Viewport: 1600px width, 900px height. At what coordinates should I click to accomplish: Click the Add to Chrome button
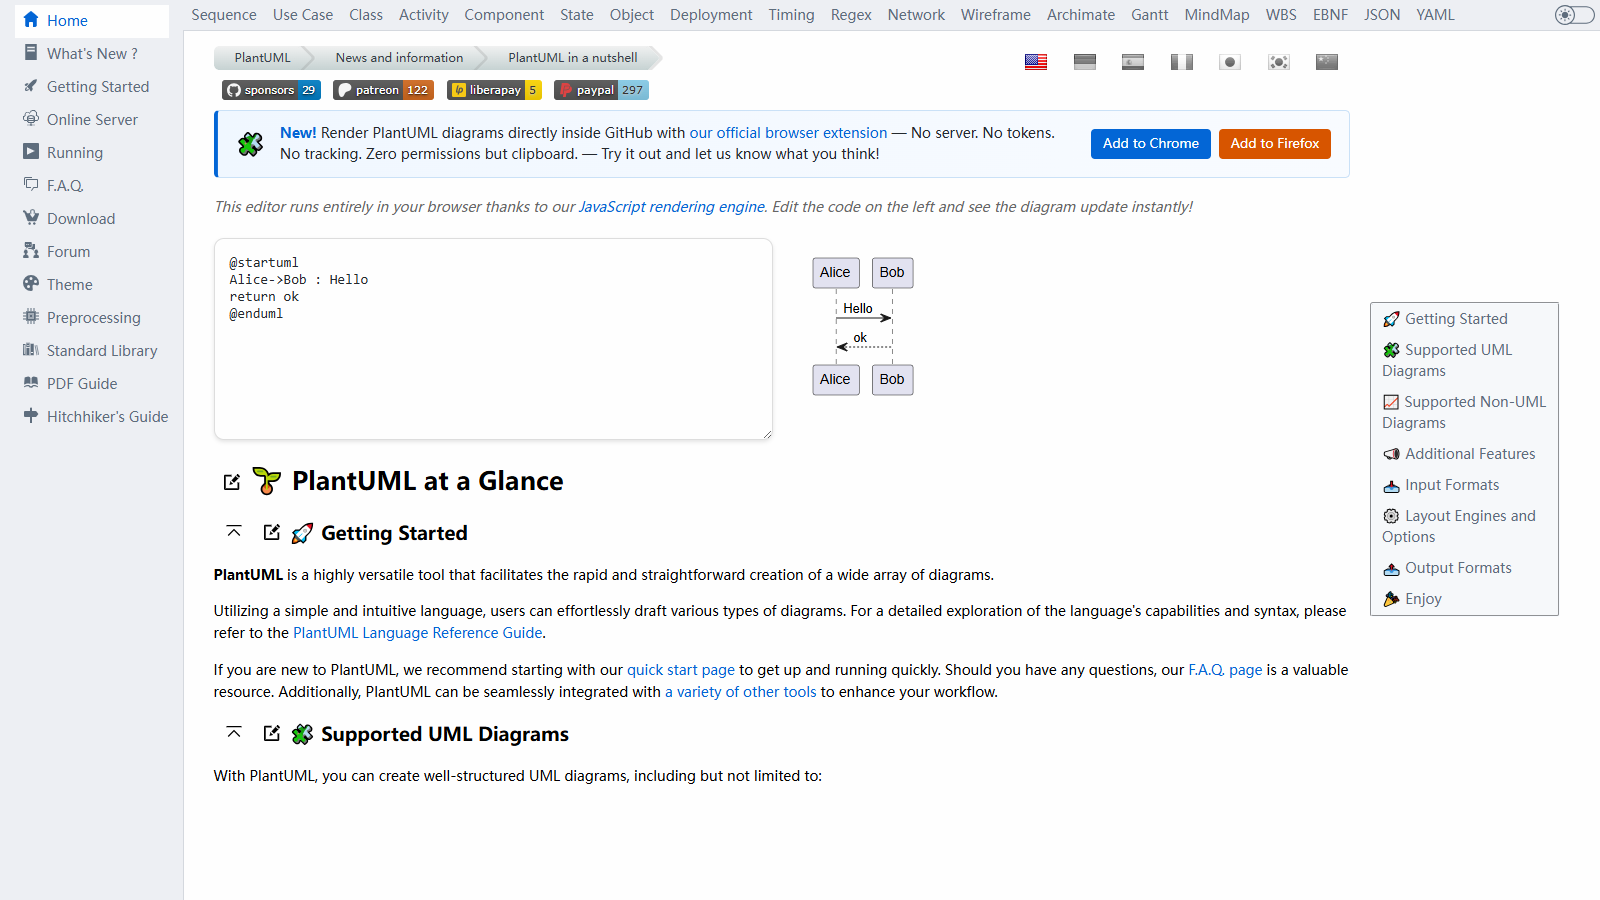pos(1151,144)
